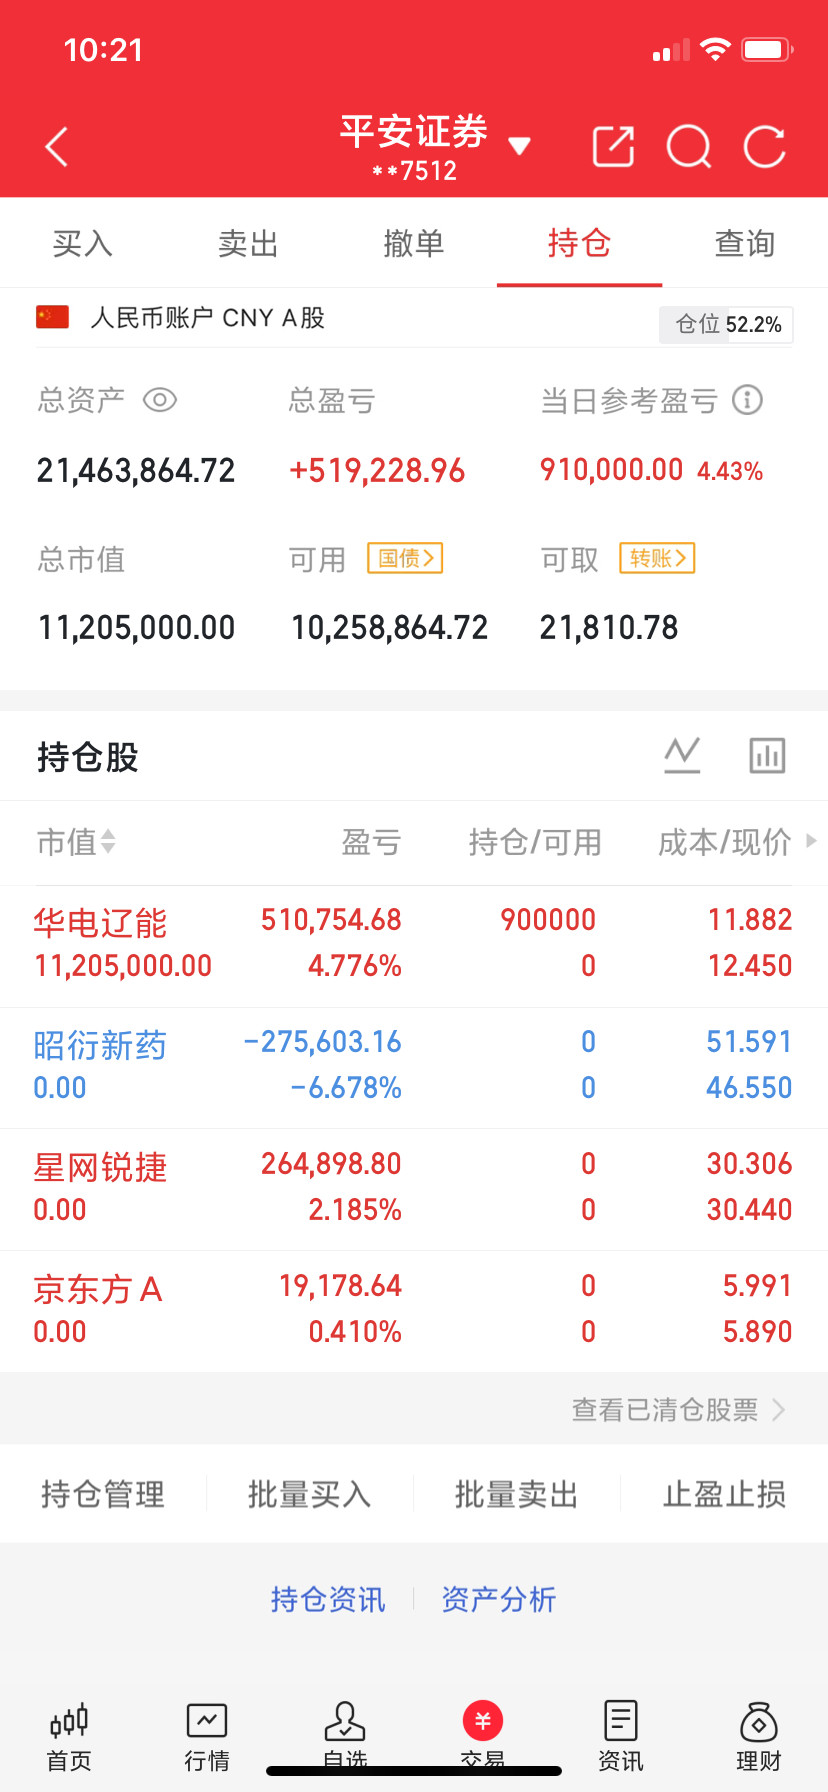Open the 查询 tab
Image resolution: width=828 pixels, height=1792 pixels.
(x=745, y=243)
